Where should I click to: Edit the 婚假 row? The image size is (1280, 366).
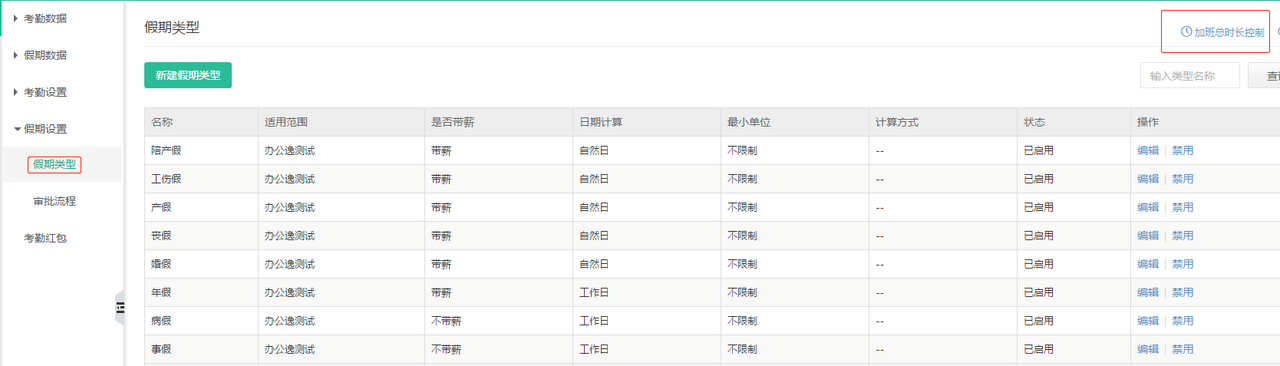coord(1148,264)
